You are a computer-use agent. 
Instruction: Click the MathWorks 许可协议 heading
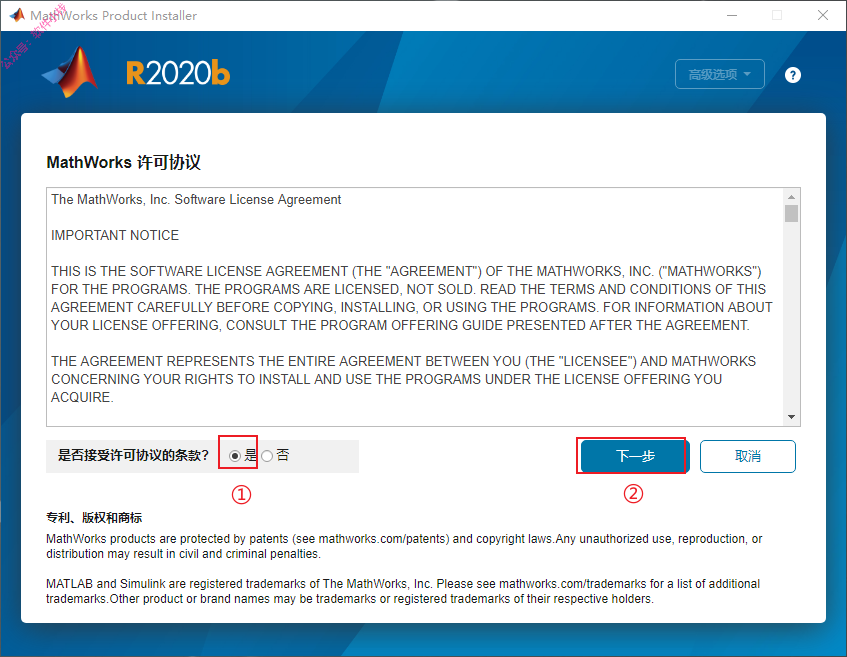[x=124, y=162]
